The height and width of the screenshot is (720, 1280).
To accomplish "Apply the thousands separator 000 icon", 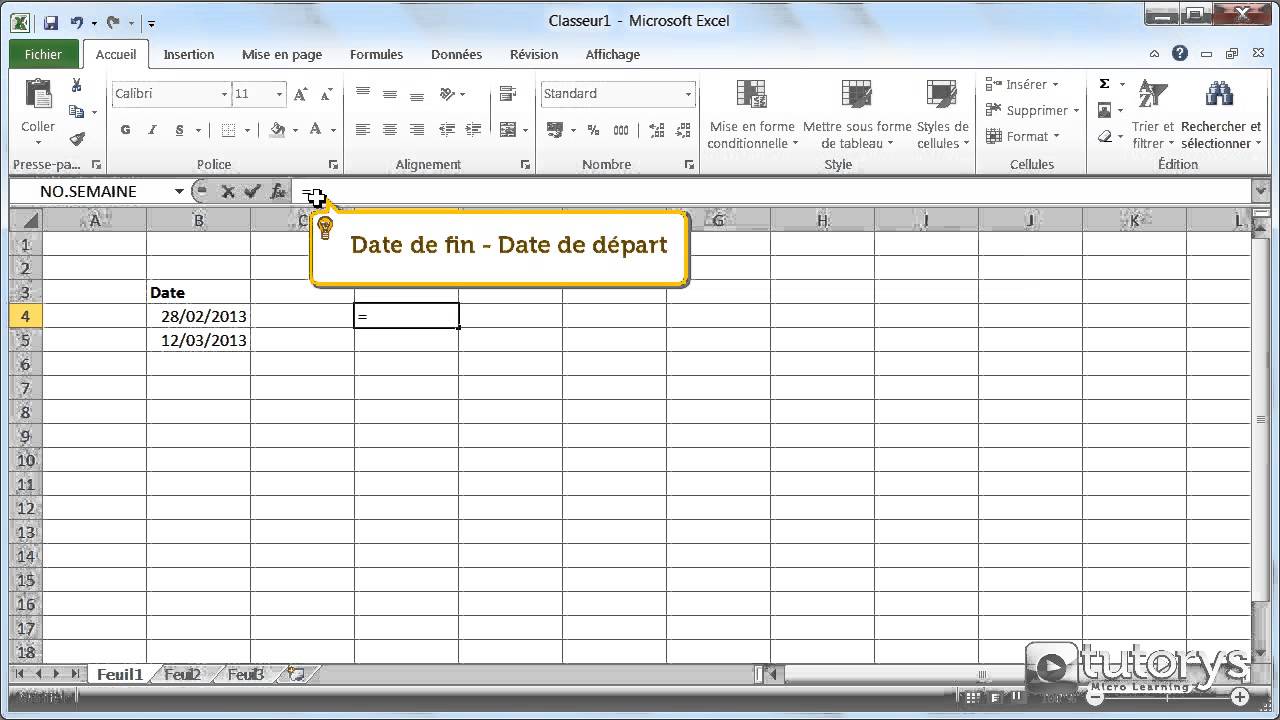I will 621,130.
